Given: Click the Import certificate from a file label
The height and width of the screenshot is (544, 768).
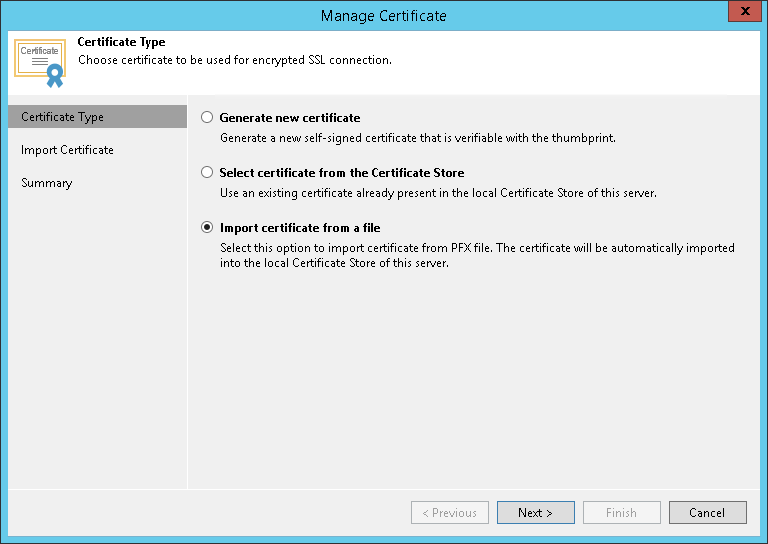Looking at the screenshot, I should [300, 227].
